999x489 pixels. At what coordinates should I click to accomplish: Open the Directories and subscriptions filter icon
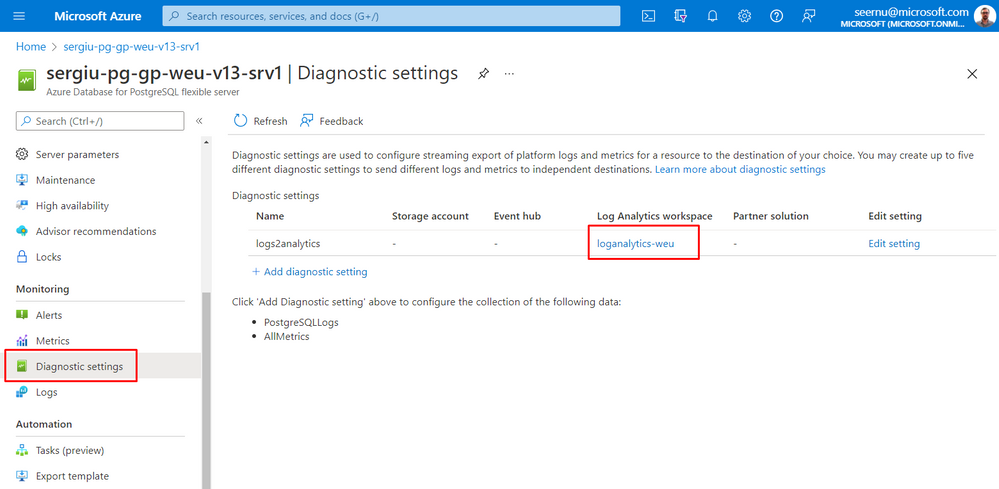pos(681,16)
